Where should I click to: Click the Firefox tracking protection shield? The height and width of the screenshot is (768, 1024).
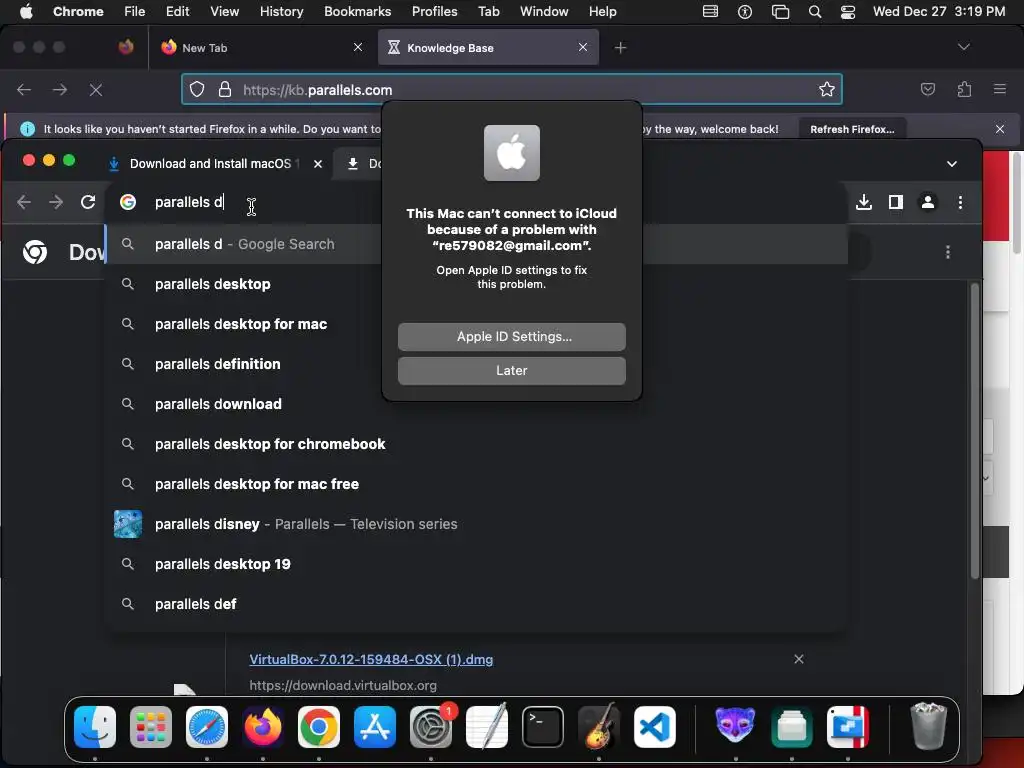[197, 89]
